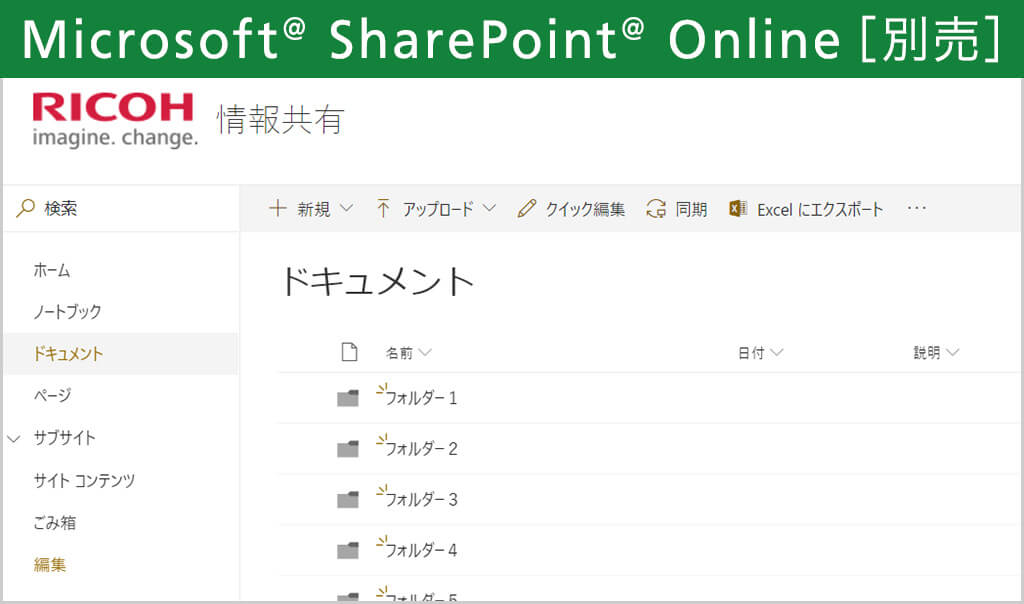
Task: Open the 新規 (New) dropdown
Action: [x=346, y=209]
